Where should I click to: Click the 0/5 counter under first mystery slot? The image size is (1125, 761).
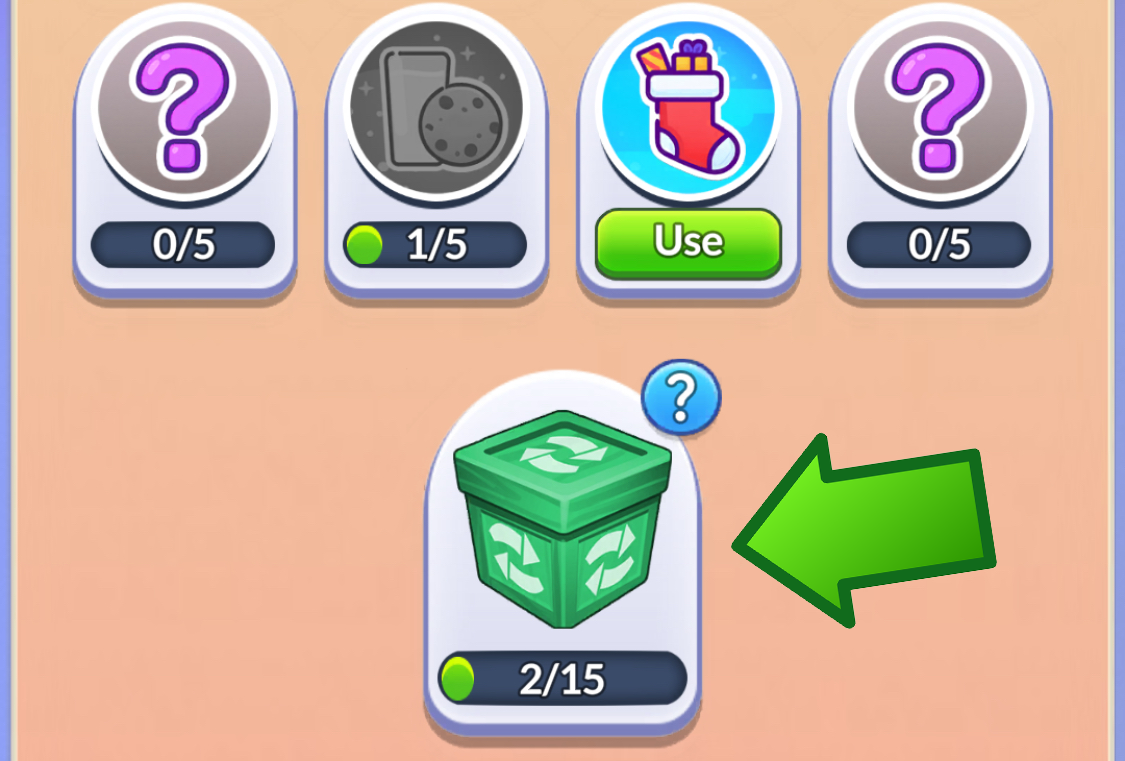coord(183,245)
